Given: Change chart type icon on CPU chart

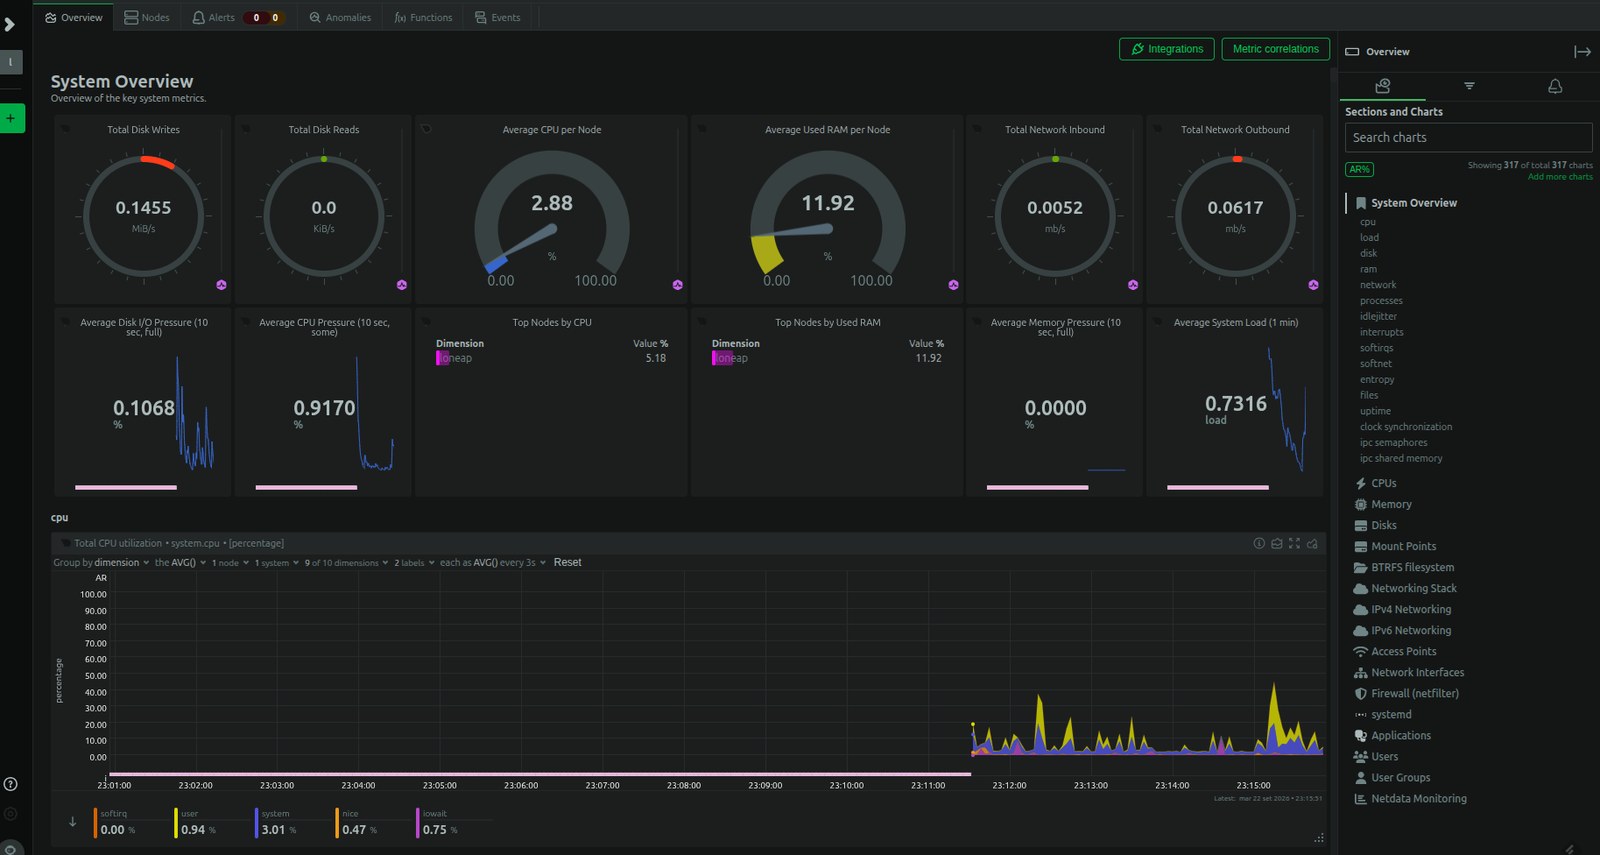Looking at the screenshot, I should click(1276, 543).
